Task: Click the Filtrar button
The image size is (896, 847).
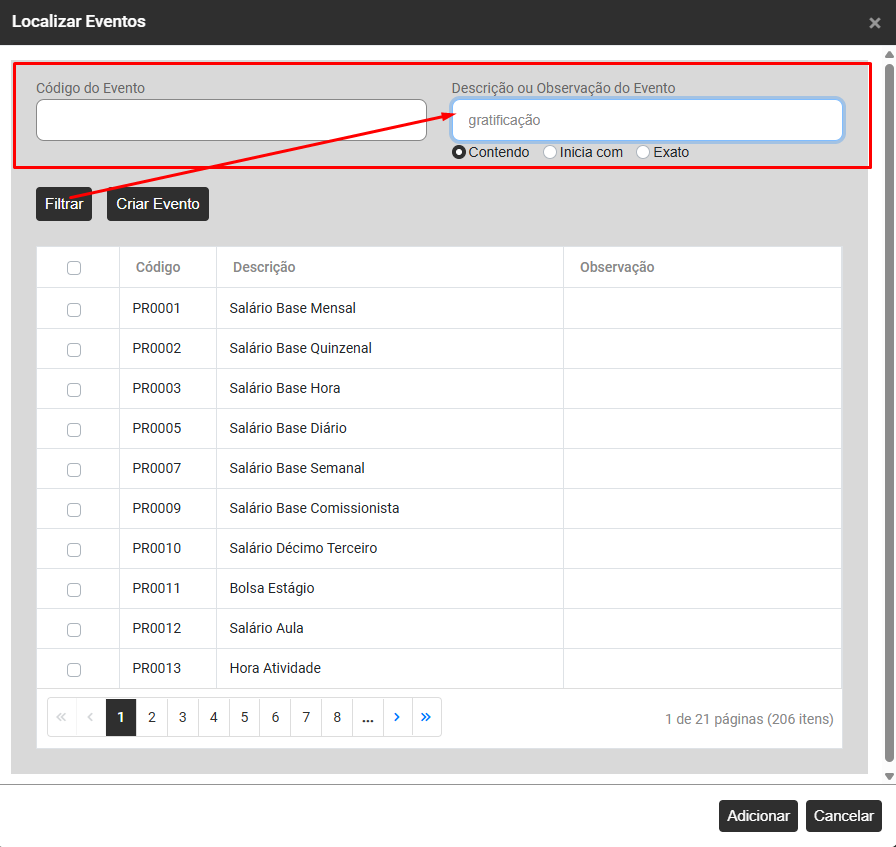Action: 64,204
